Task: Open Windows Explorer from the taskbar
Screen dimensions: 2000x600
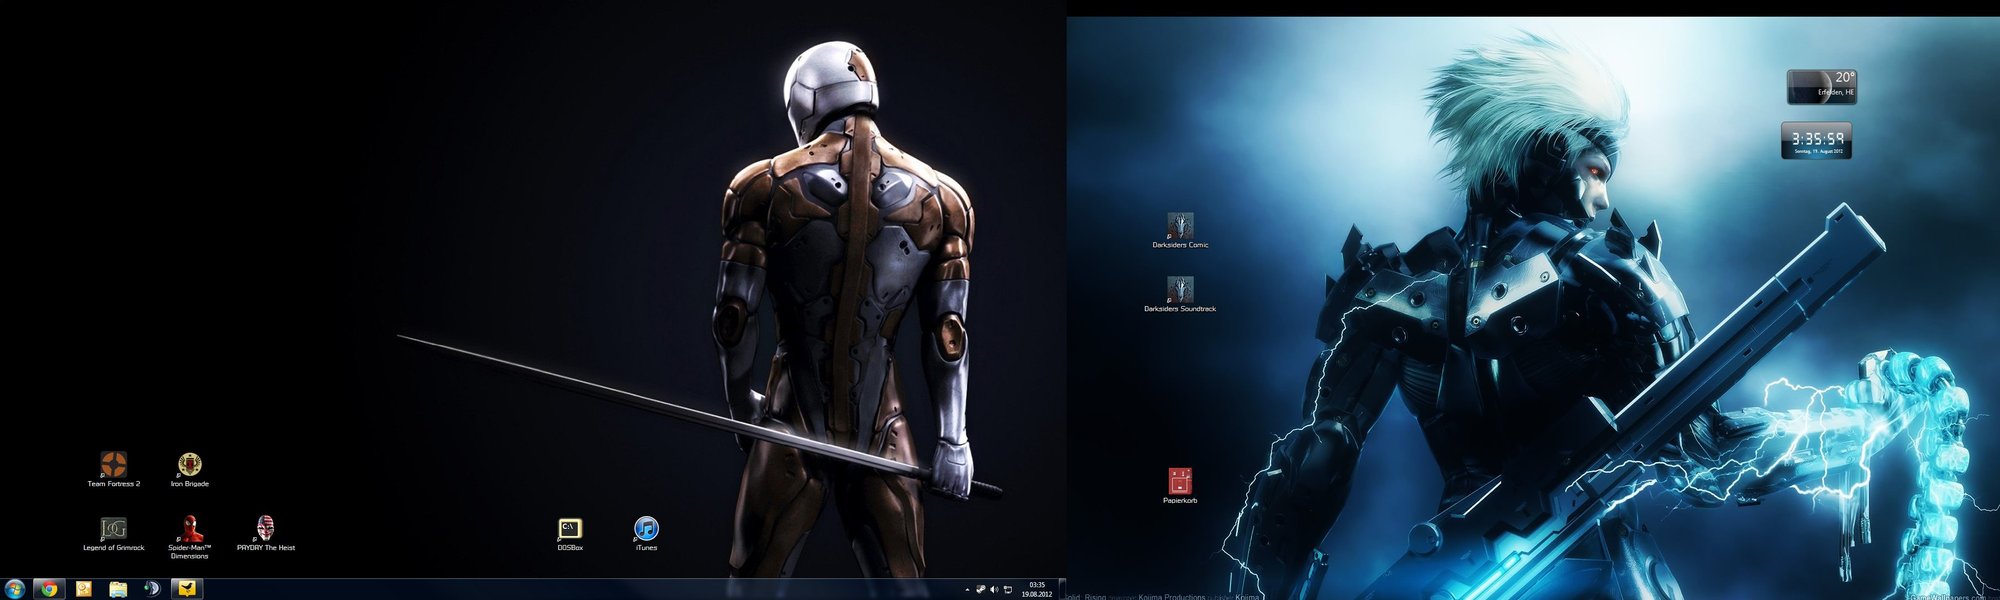Action: point(118,589)
